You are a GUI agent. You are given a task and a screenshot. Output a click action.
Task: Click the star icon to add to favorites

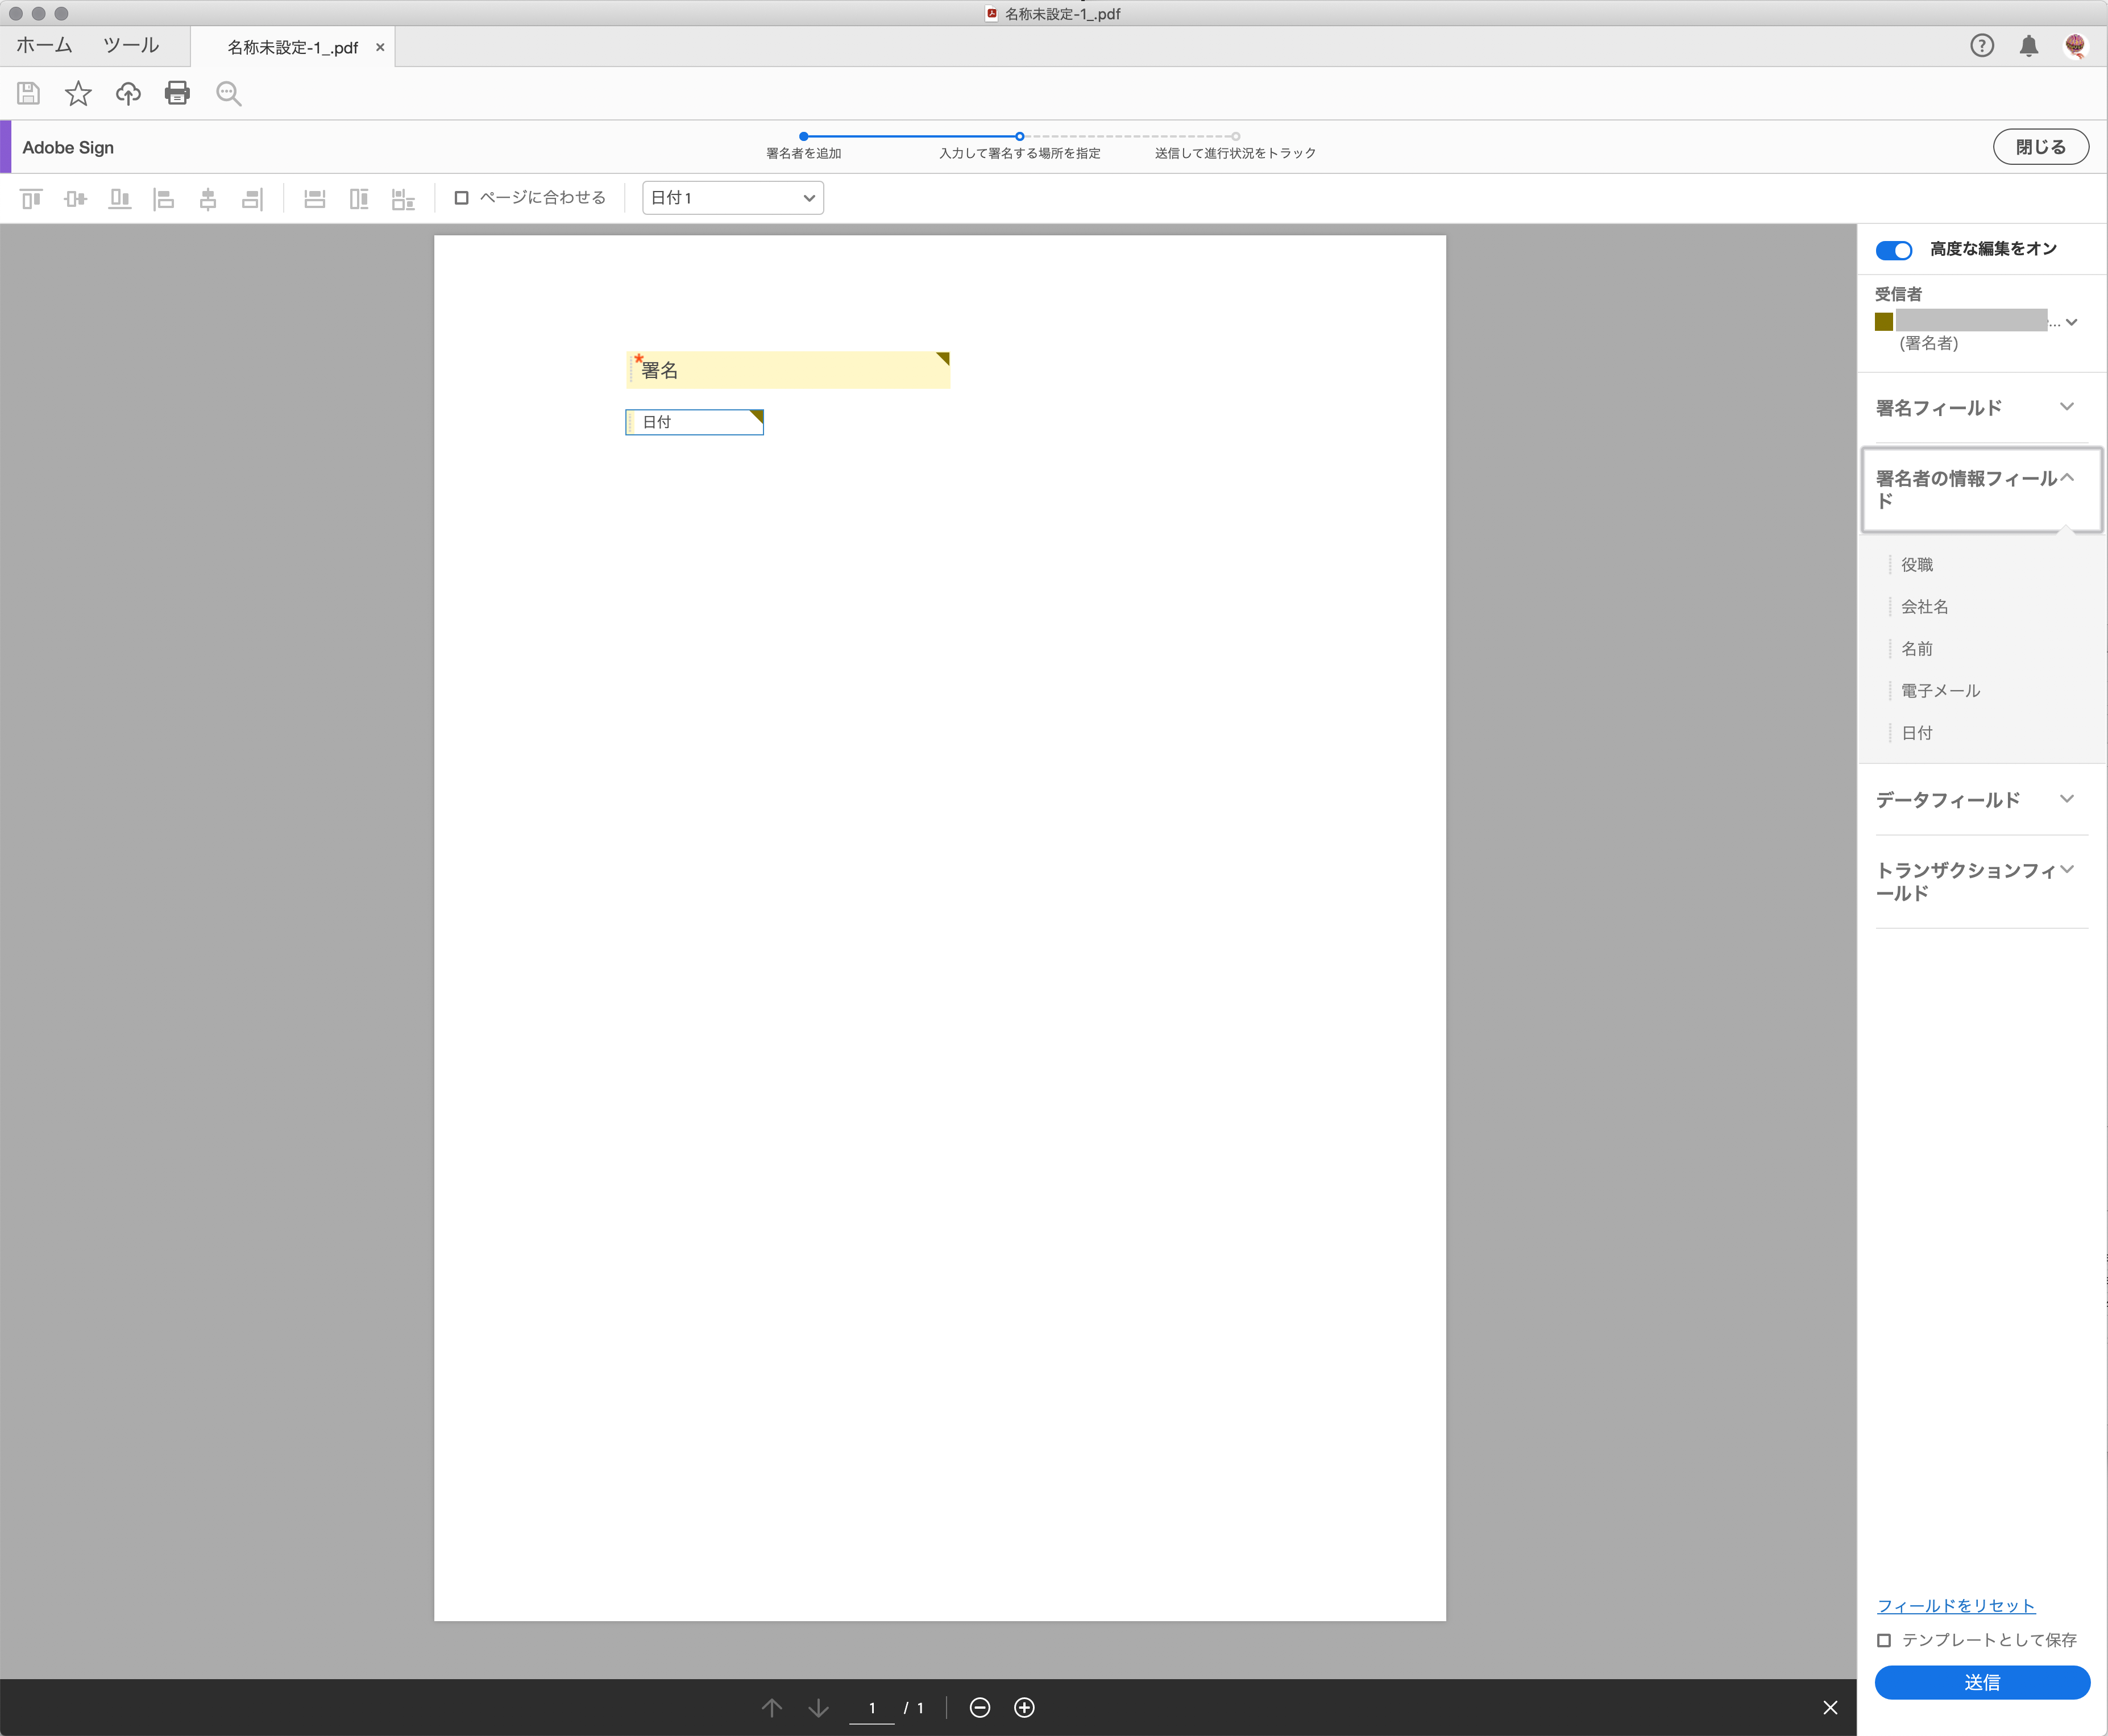pyautogui.click(x=77, y=93)
